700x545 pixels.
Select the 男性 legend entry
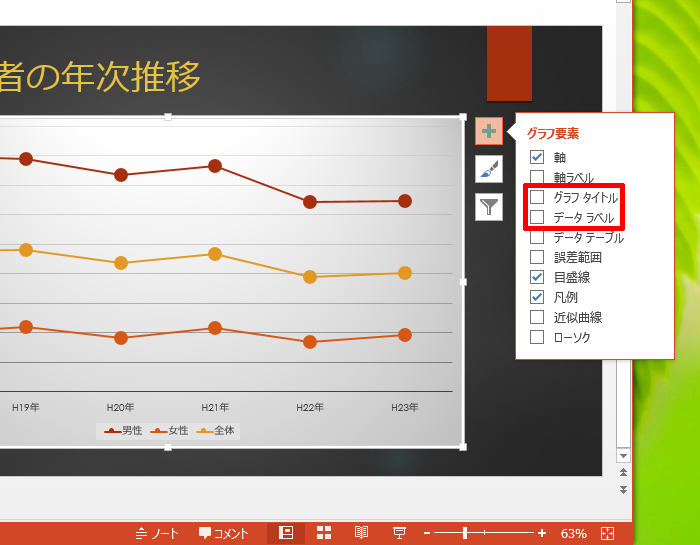coord(123,431)
